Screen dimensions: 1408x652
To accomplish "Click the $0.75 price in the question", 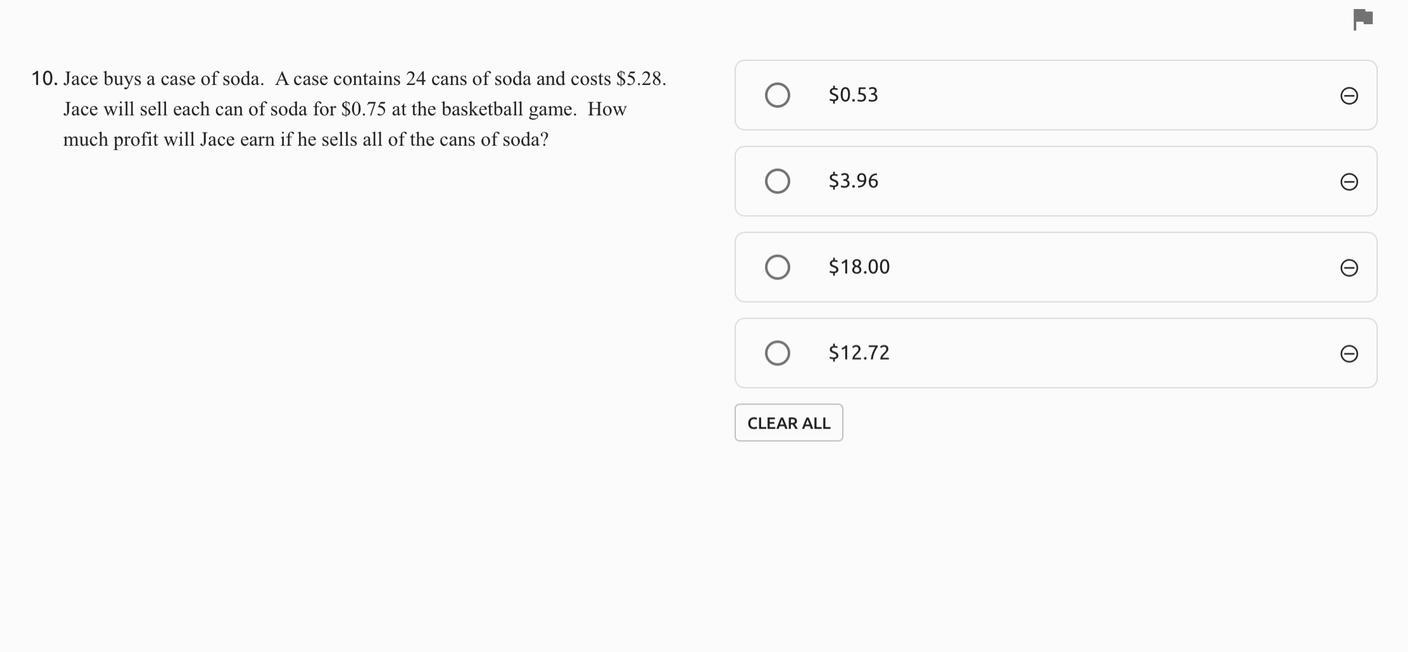I will click(363, 109).
